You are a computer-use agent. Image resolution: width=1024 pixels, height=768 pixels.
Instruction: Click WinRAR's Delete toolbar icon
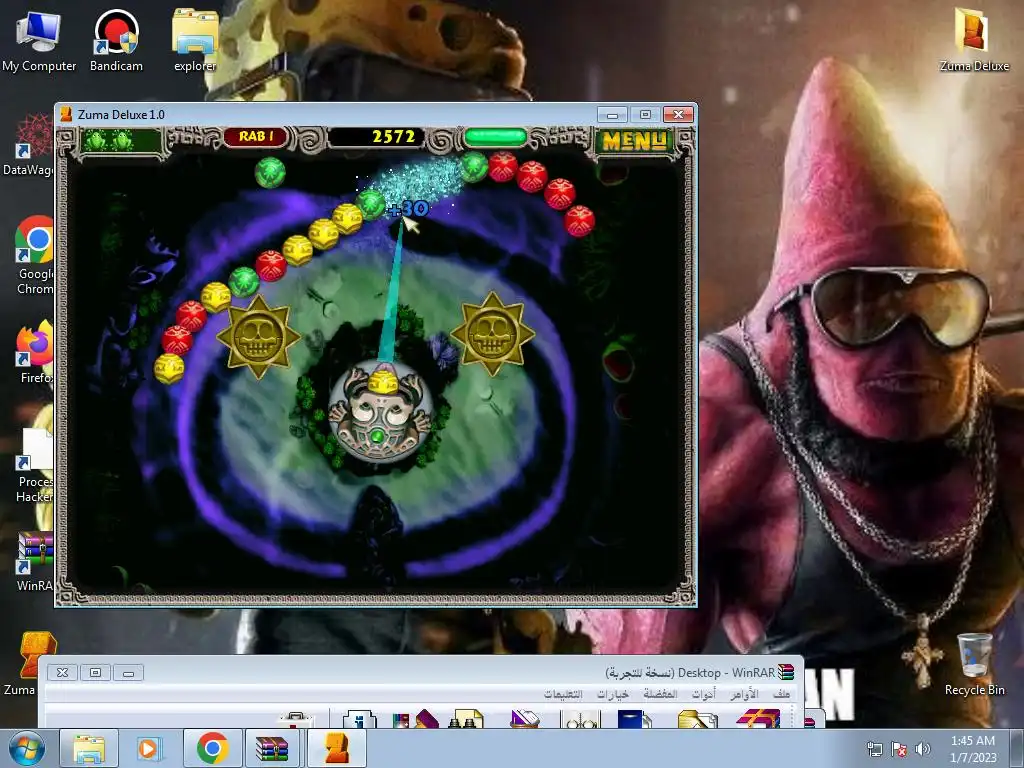pyautogui.click(x=524, y=718)
